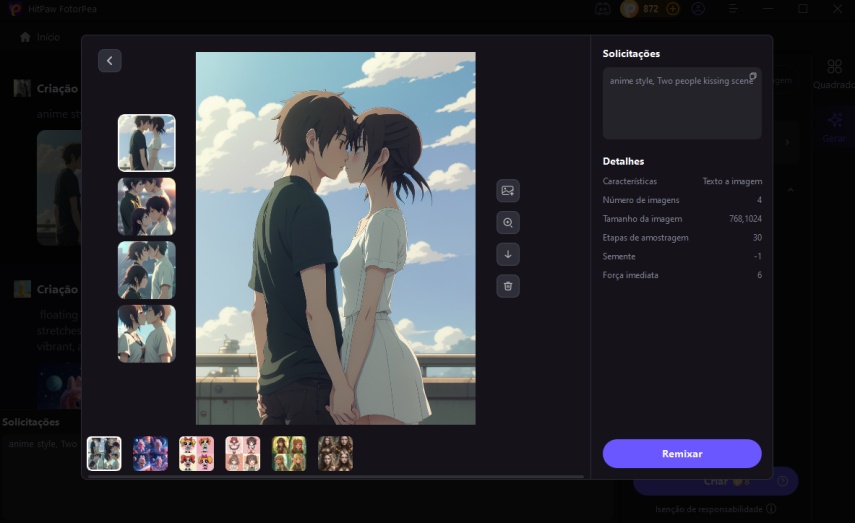Screen dimensions: 855x523
Task: Go to the Início home tab
Action: 40,37
